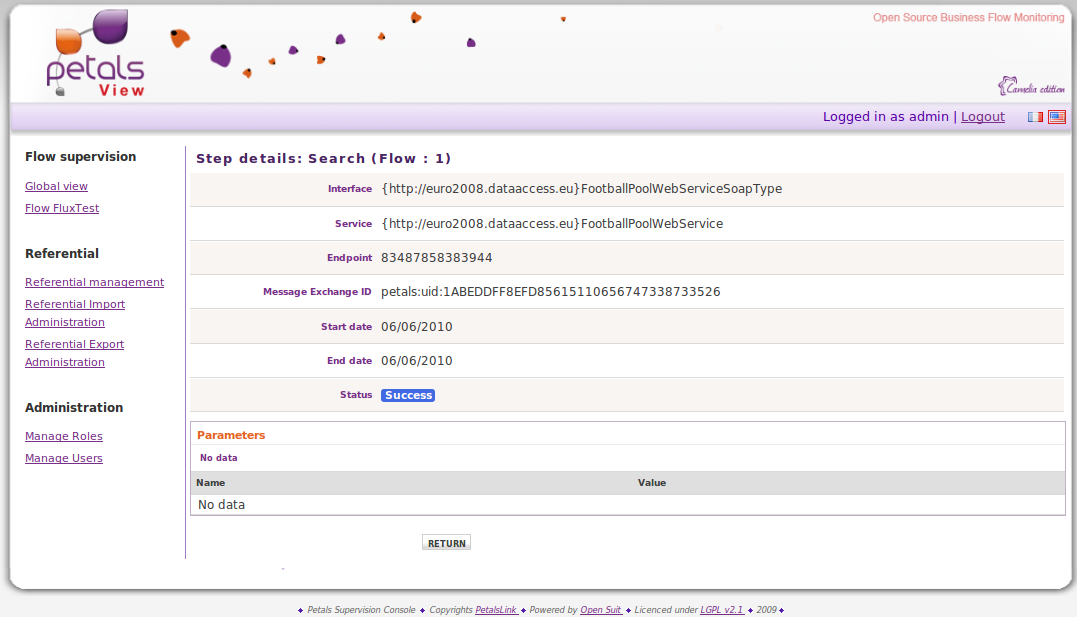Screen dimensions: 1077x617
Task: Click the Success status badge
Action: click(x=408, y=395)
